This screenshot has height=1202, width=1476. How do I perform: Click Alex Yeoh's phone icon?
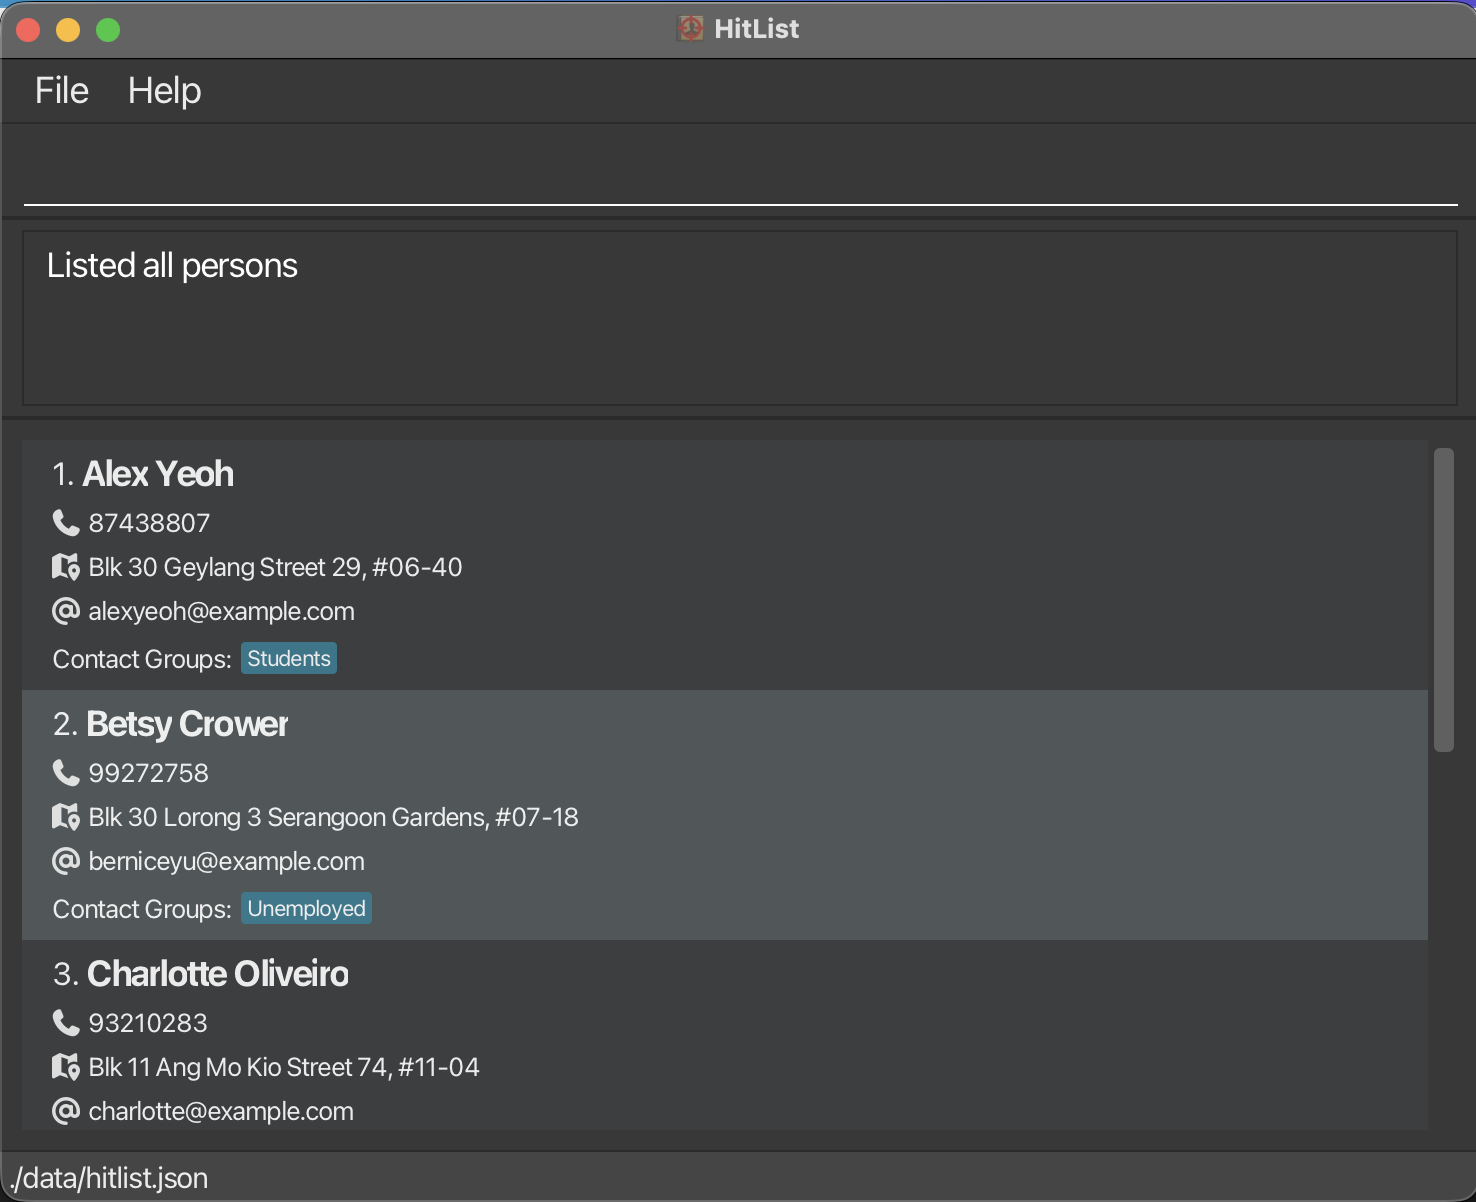pos(65,522)
